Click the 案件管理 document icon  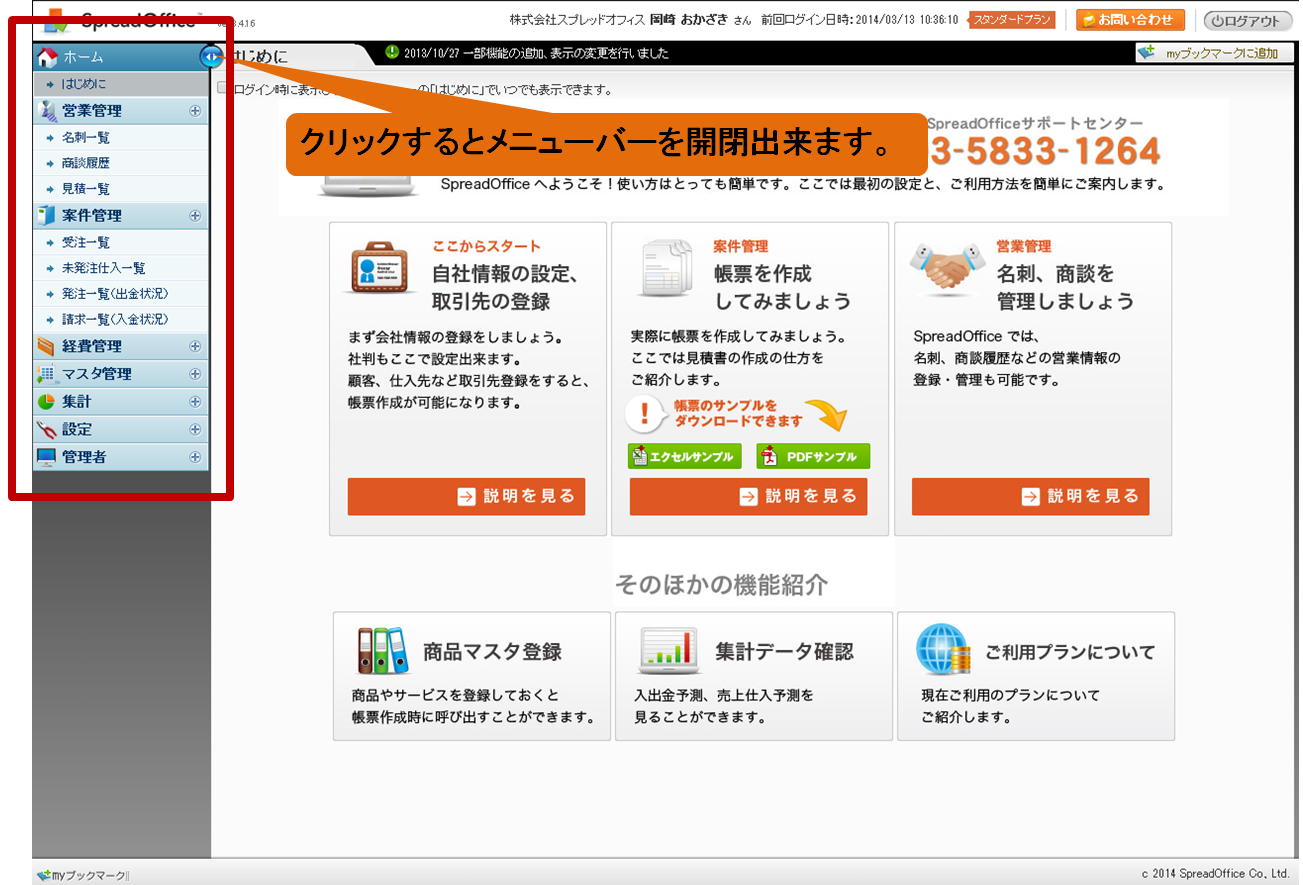coord(46,215)
